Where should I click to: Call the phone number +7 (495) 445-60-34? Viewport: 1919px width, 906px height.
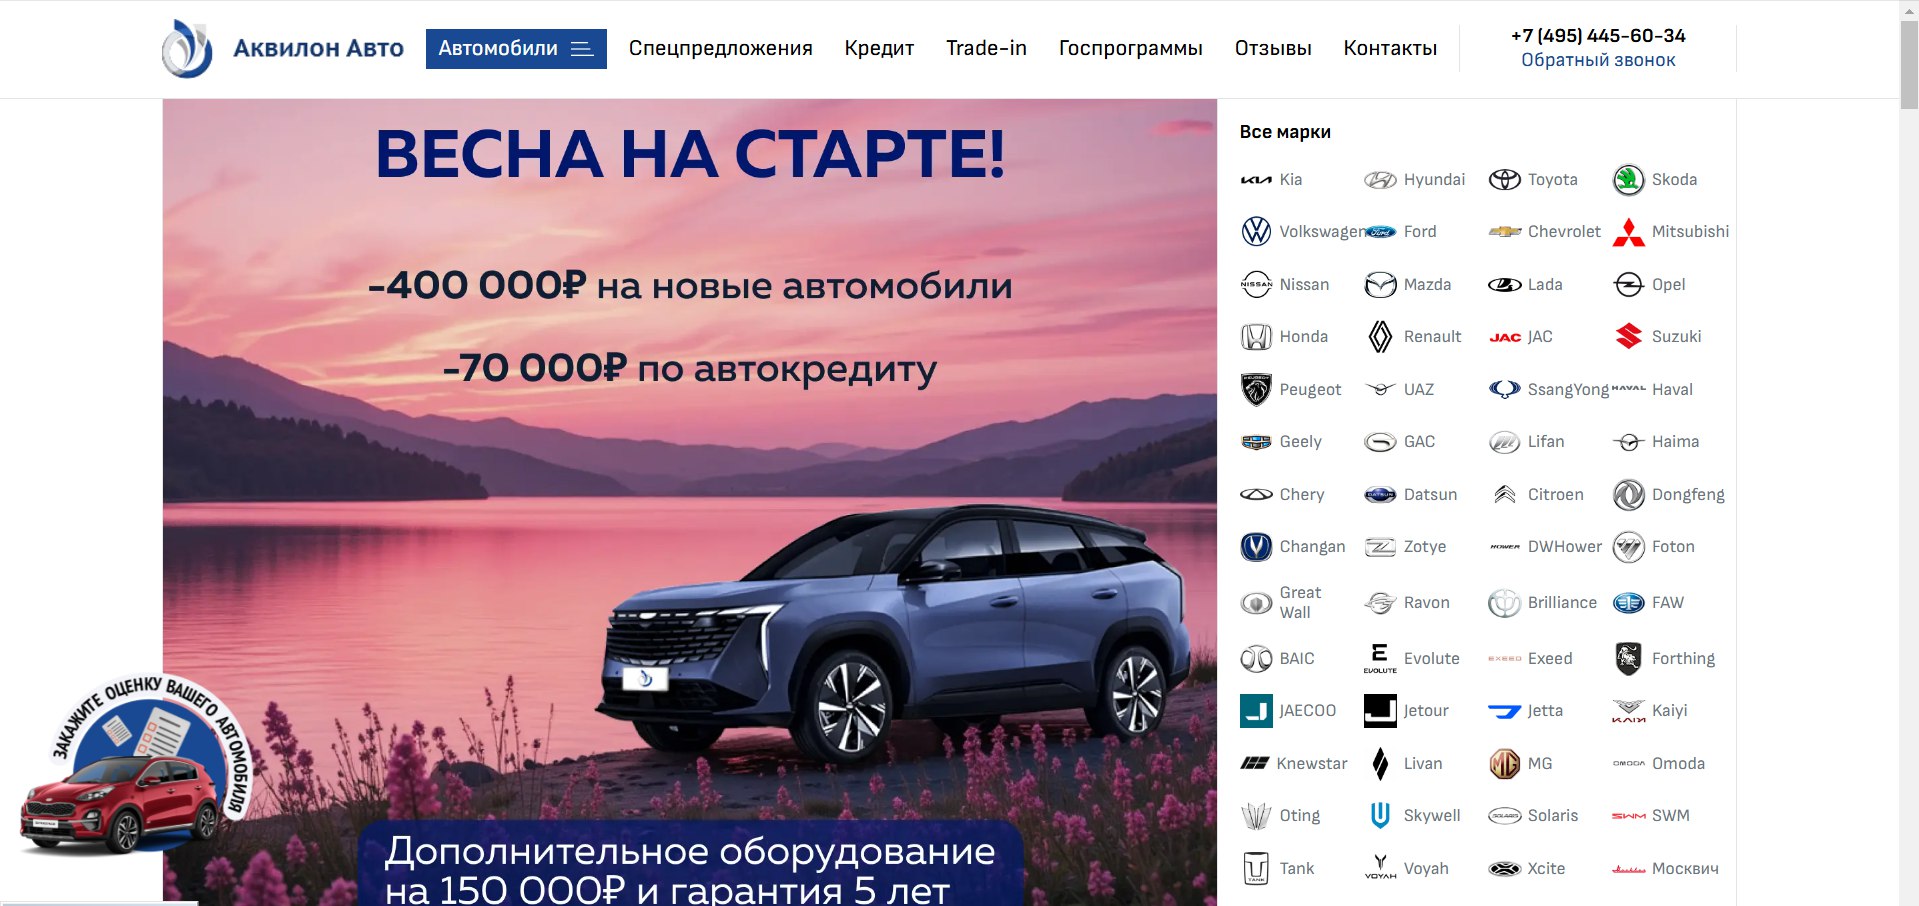[1598, 36]
